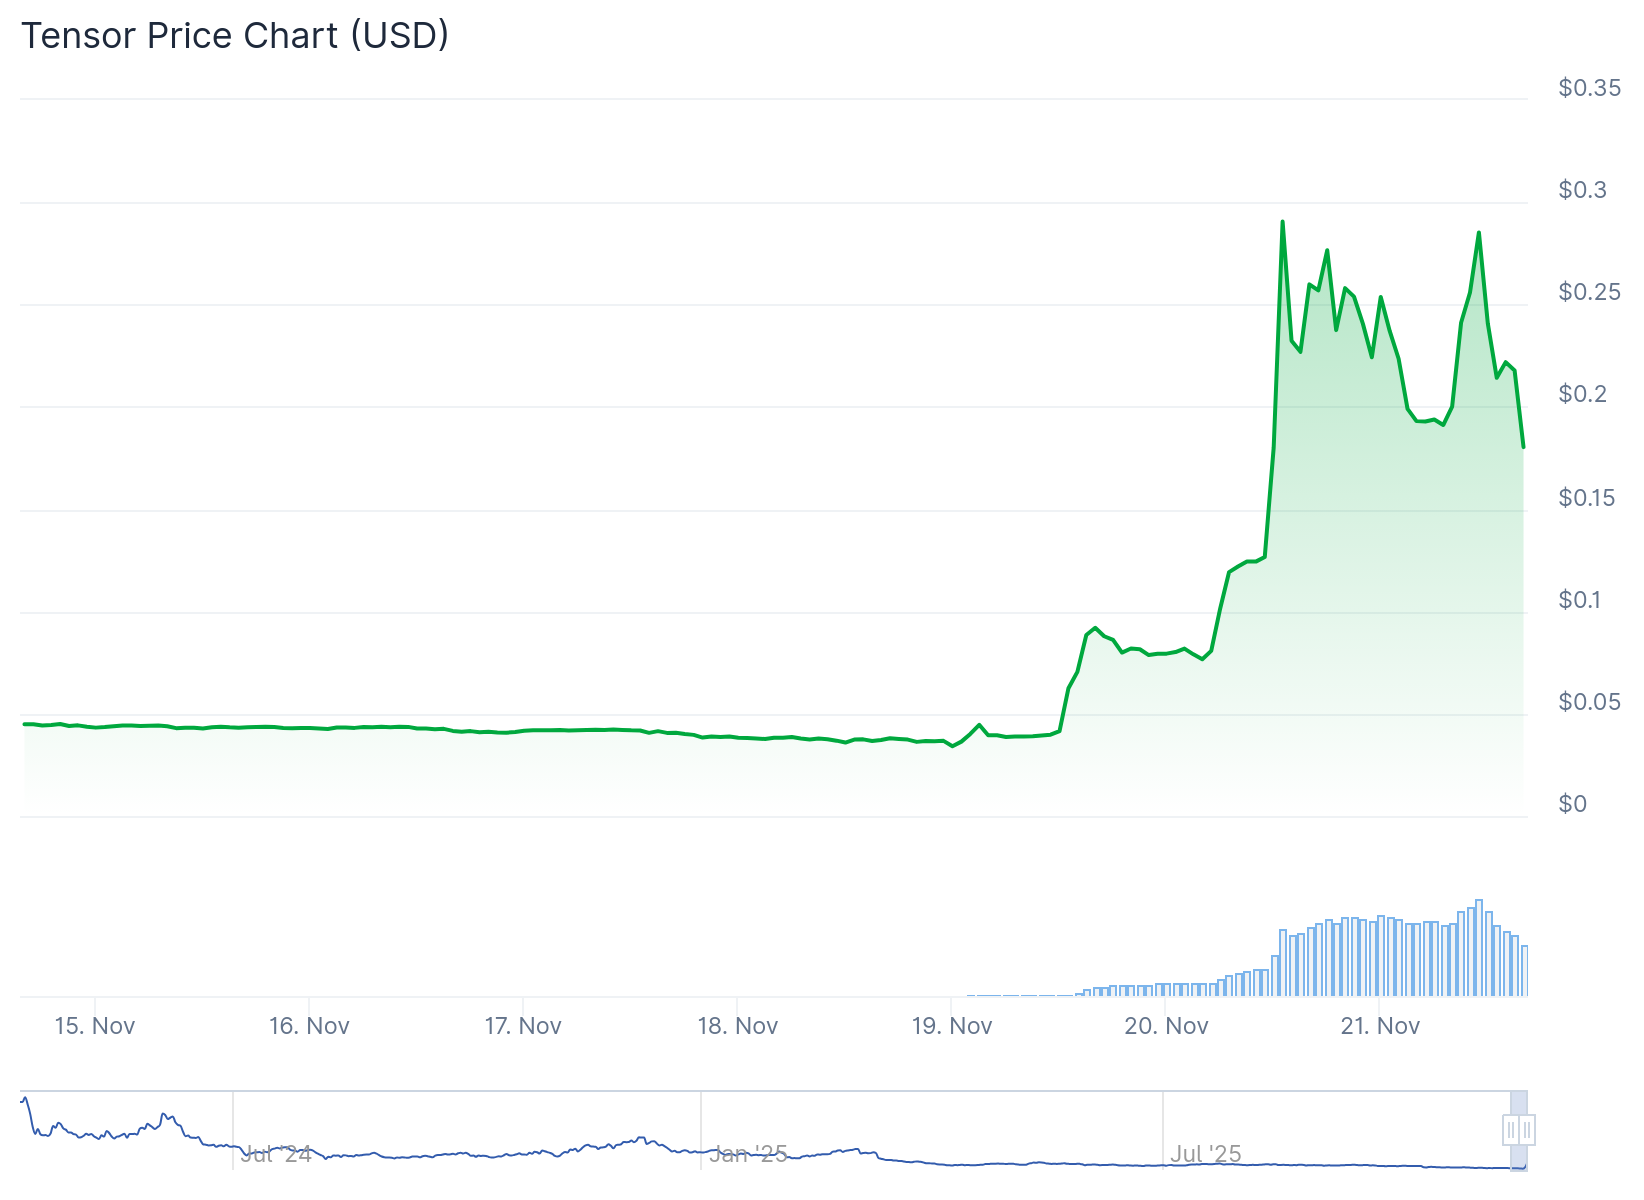Screen dimensions: 1644x1200
Task: Click the $0.2 price axis label
Action: 1582,394
